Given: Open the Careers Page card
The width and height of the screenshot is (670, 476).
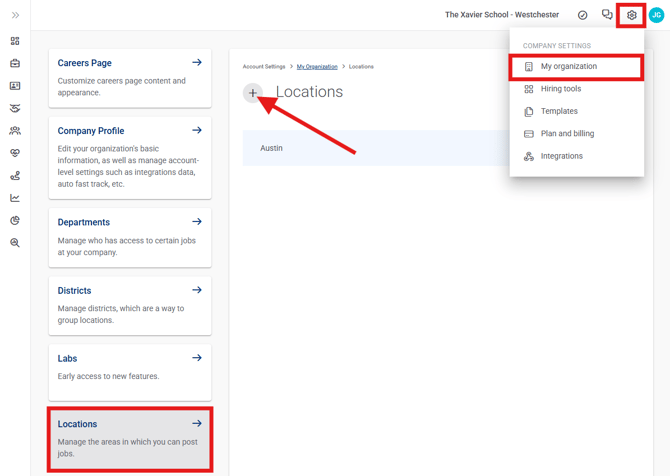Looking at the screenshot, I should pos(130,78).
